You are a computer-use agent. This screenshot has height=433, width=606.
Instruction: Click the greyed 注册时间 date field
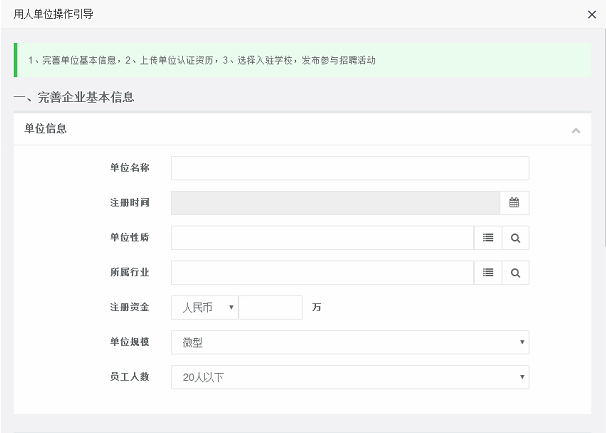click(335, 203)
